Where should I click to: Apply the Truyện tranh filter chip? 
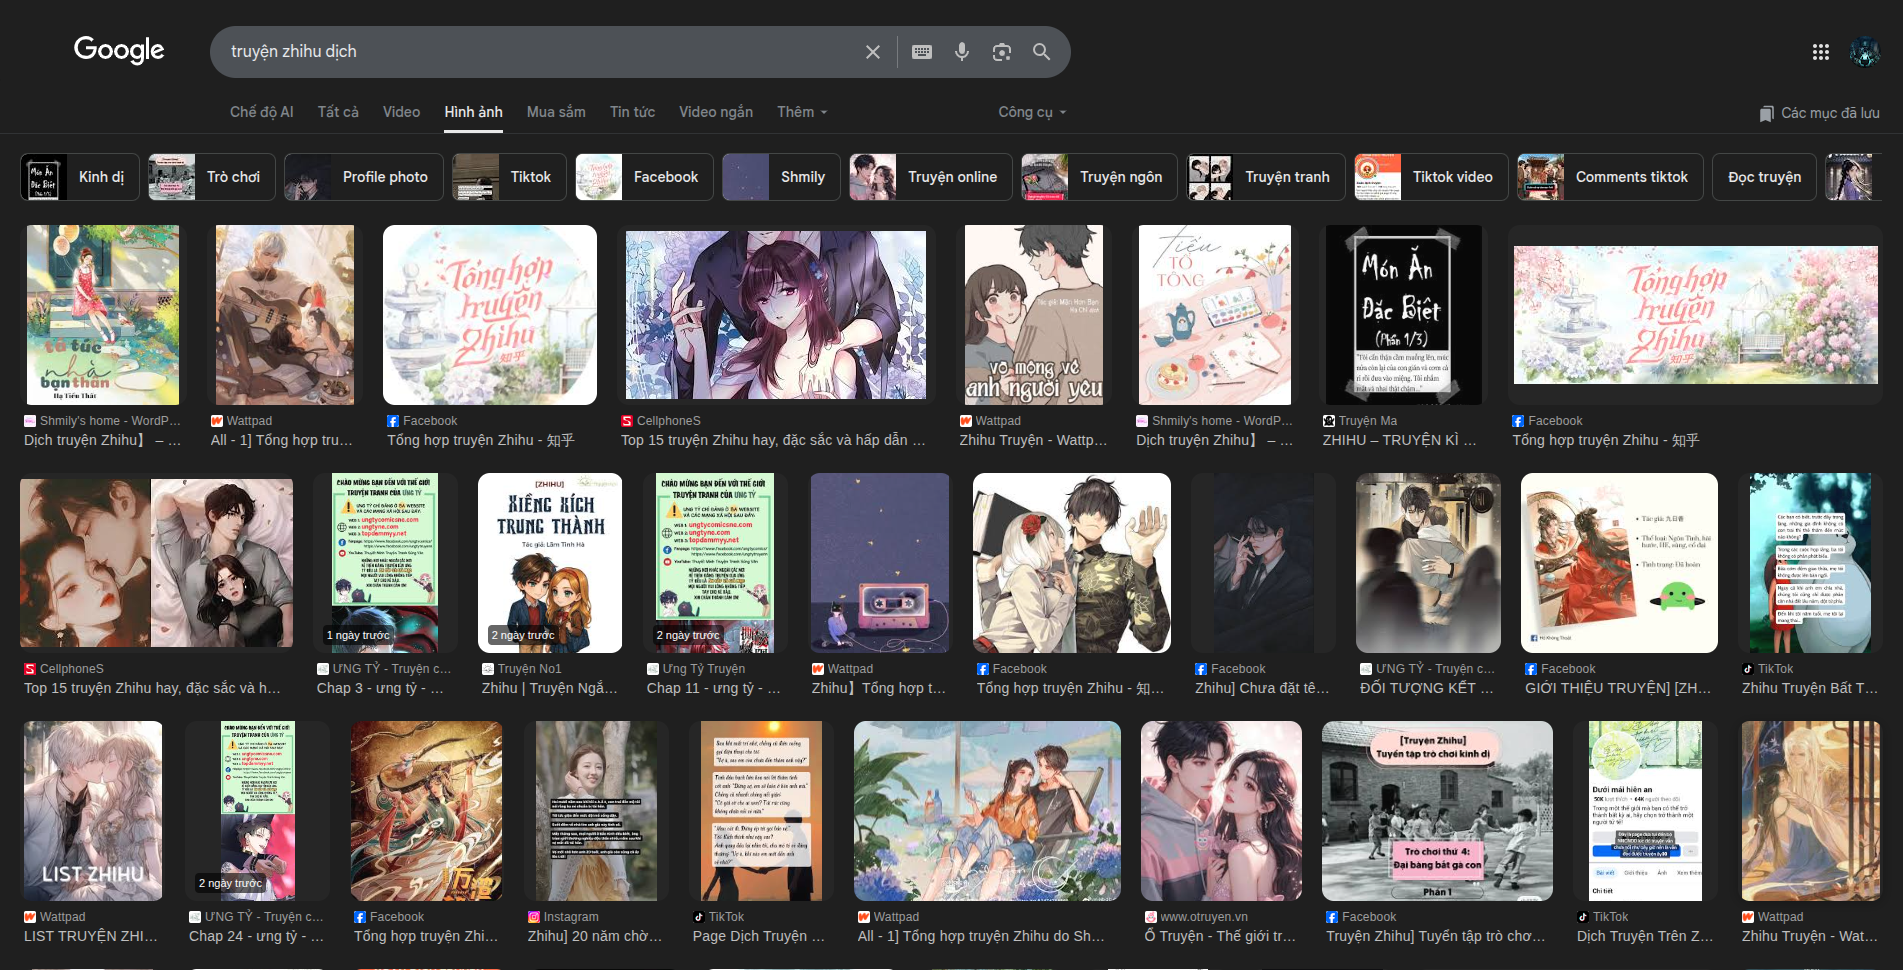click(1265, 177)
